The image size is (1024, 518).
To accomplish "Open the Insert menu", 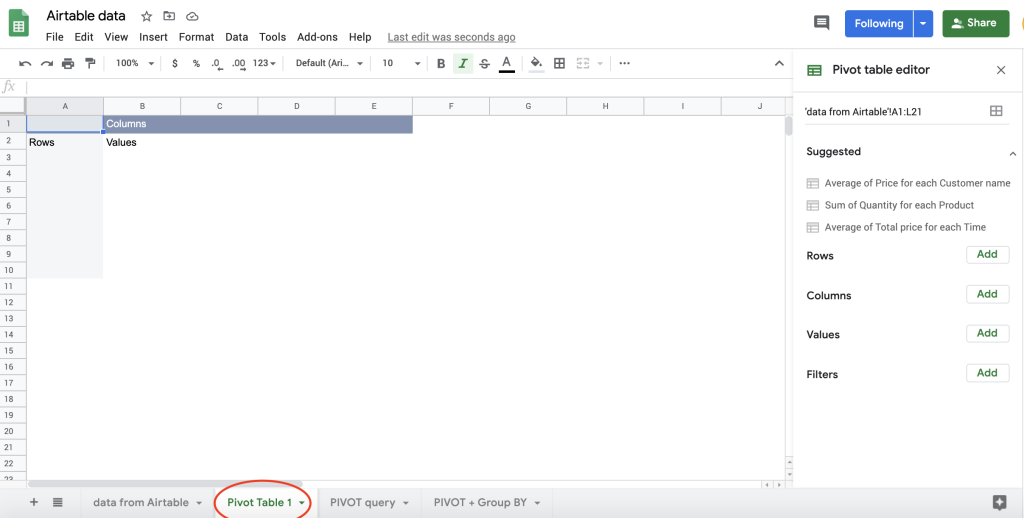I will click(153, 37).
